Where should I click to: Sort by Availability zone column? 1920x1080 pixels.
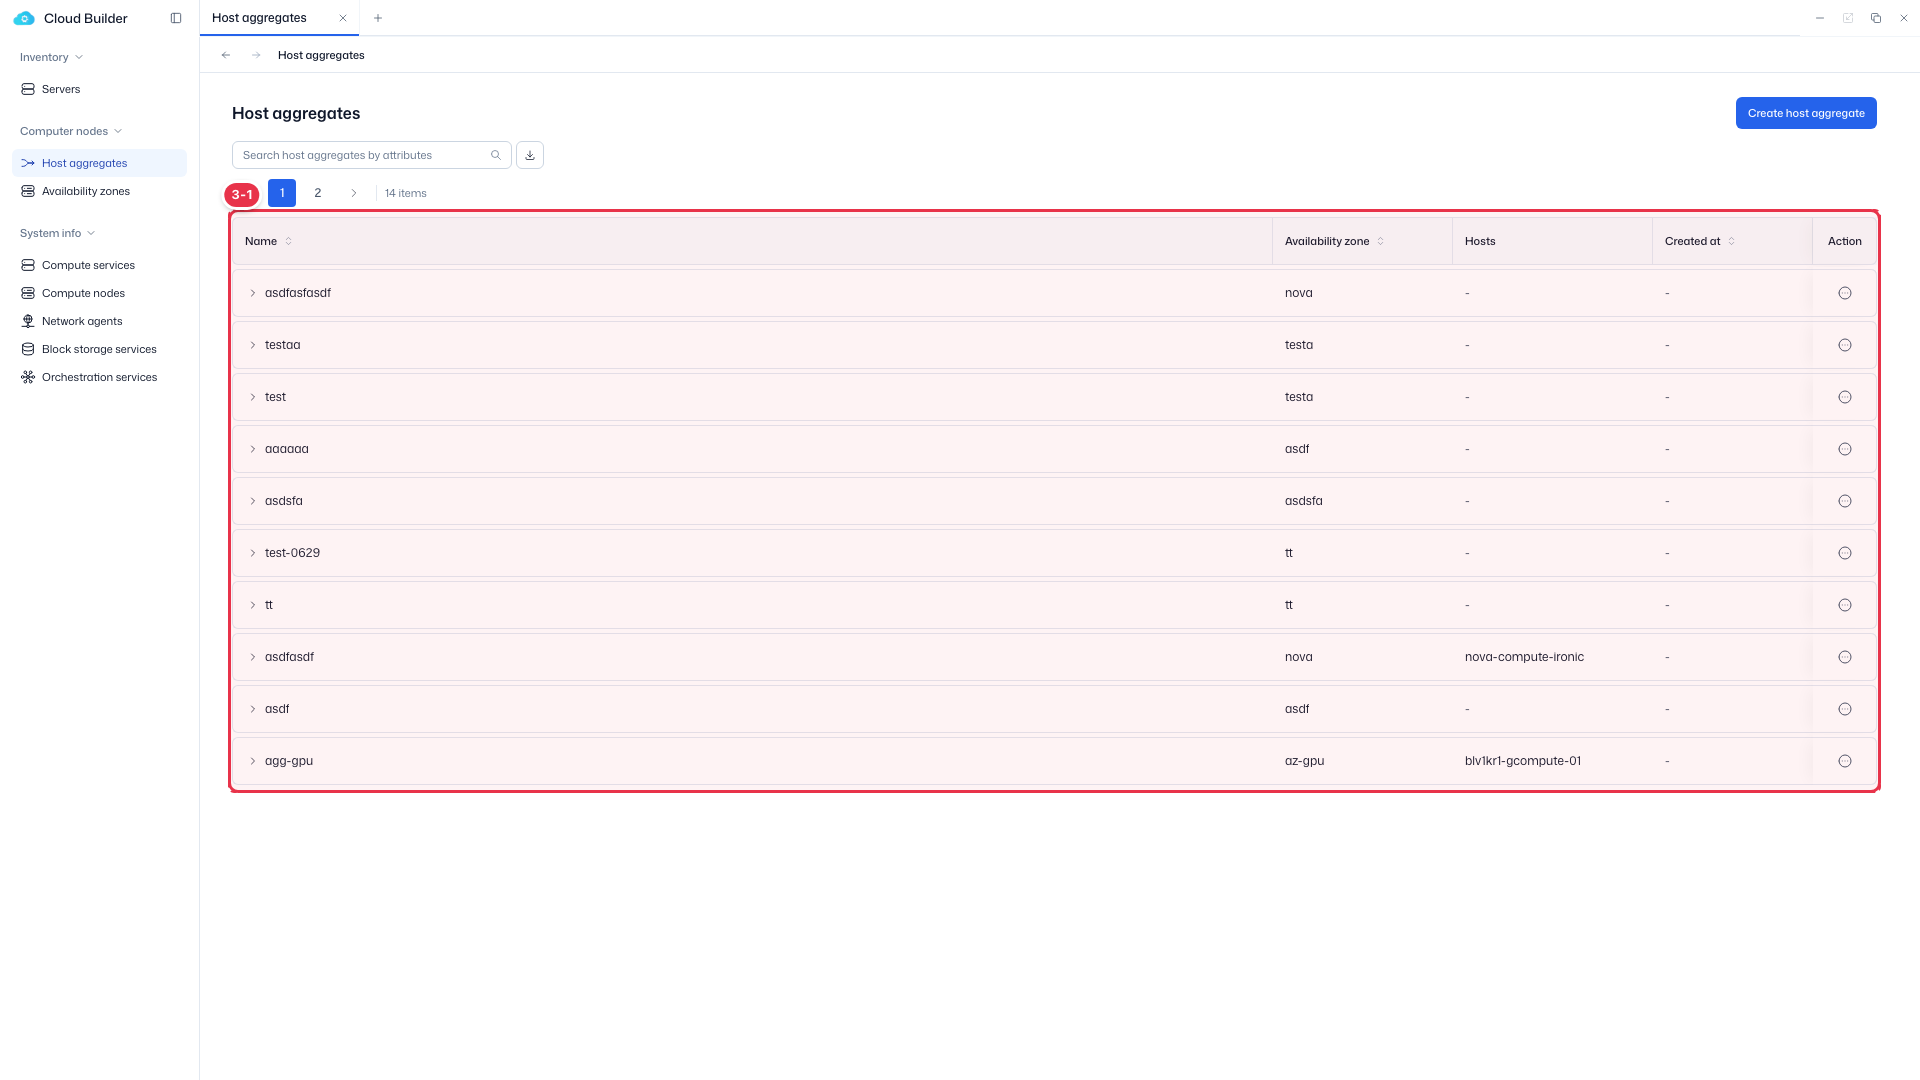(1381, 241)
